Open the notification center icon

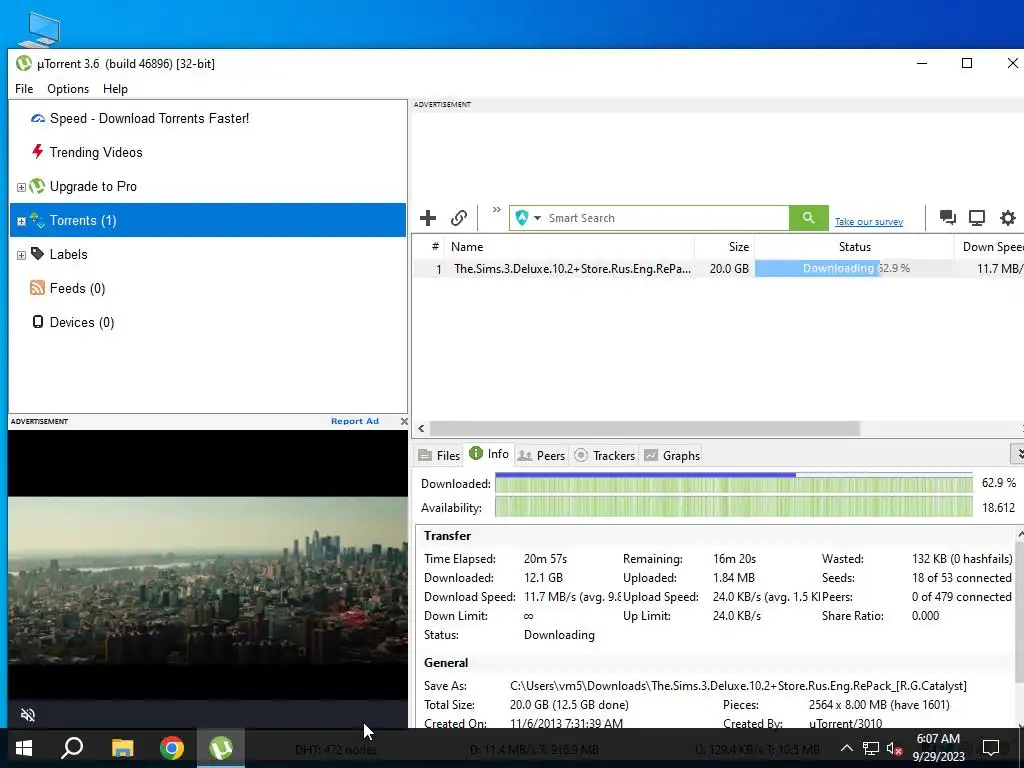[991, 748]
